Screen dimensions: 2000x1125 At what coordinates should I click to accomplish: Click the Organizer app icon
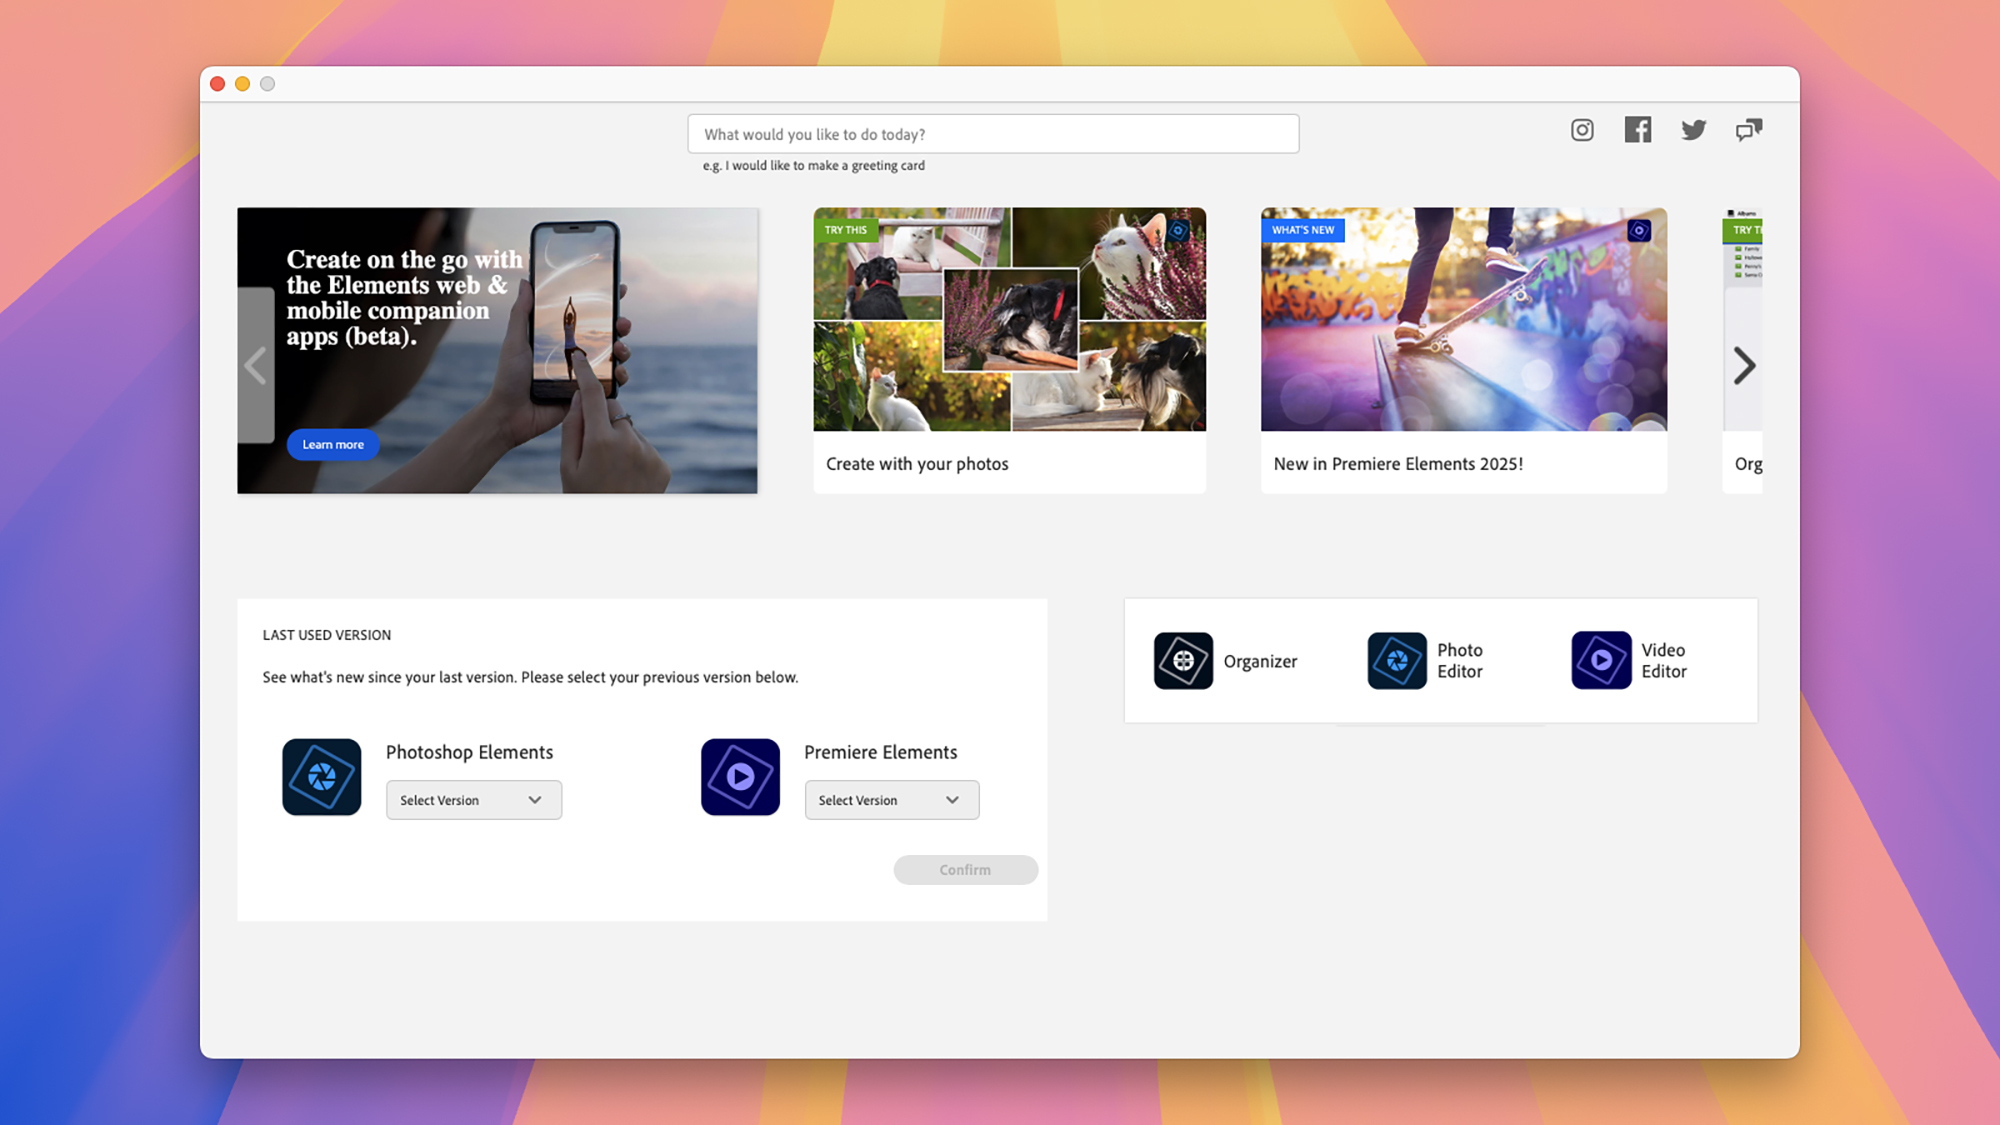1183,659
